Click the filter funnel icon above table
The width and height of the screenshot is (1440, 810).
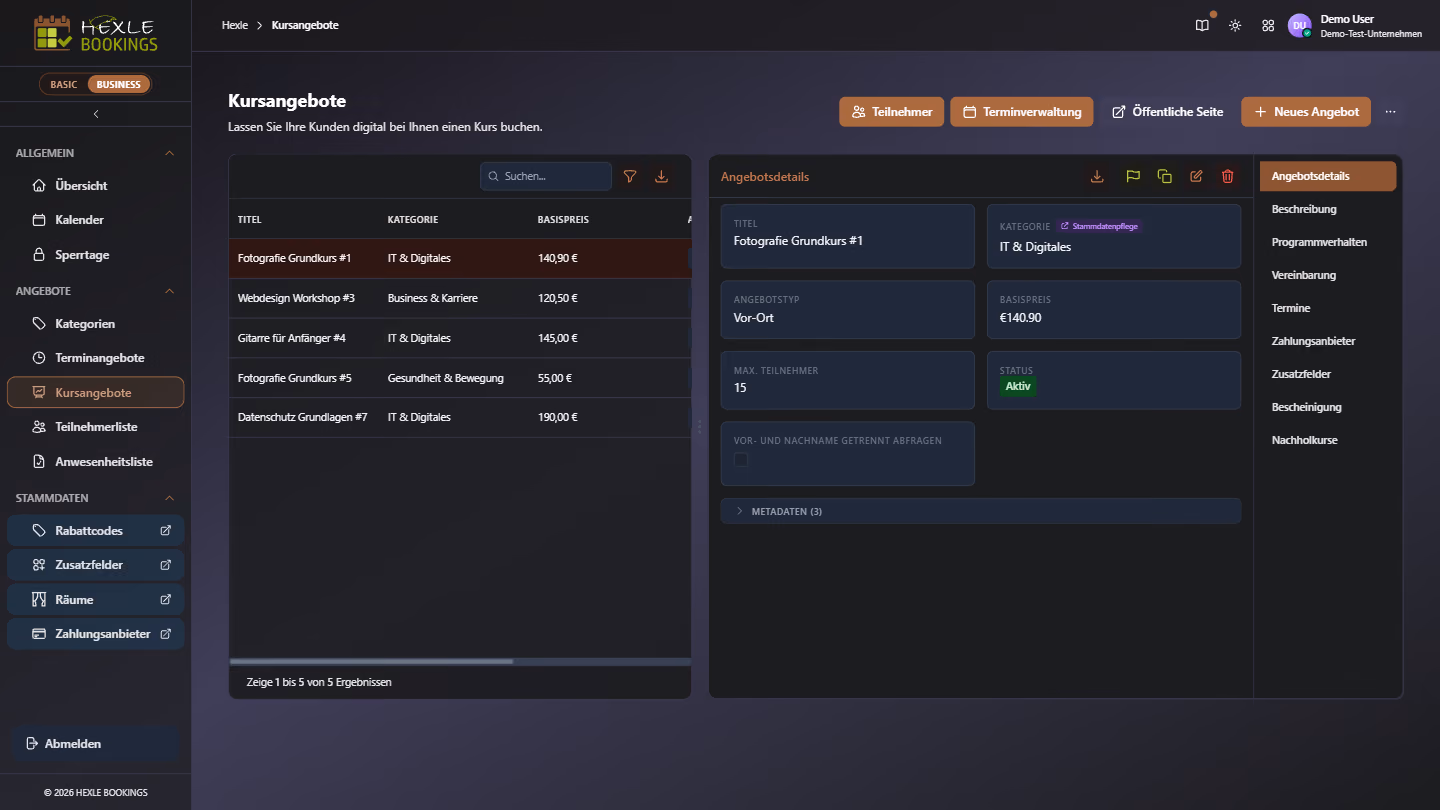630,176
